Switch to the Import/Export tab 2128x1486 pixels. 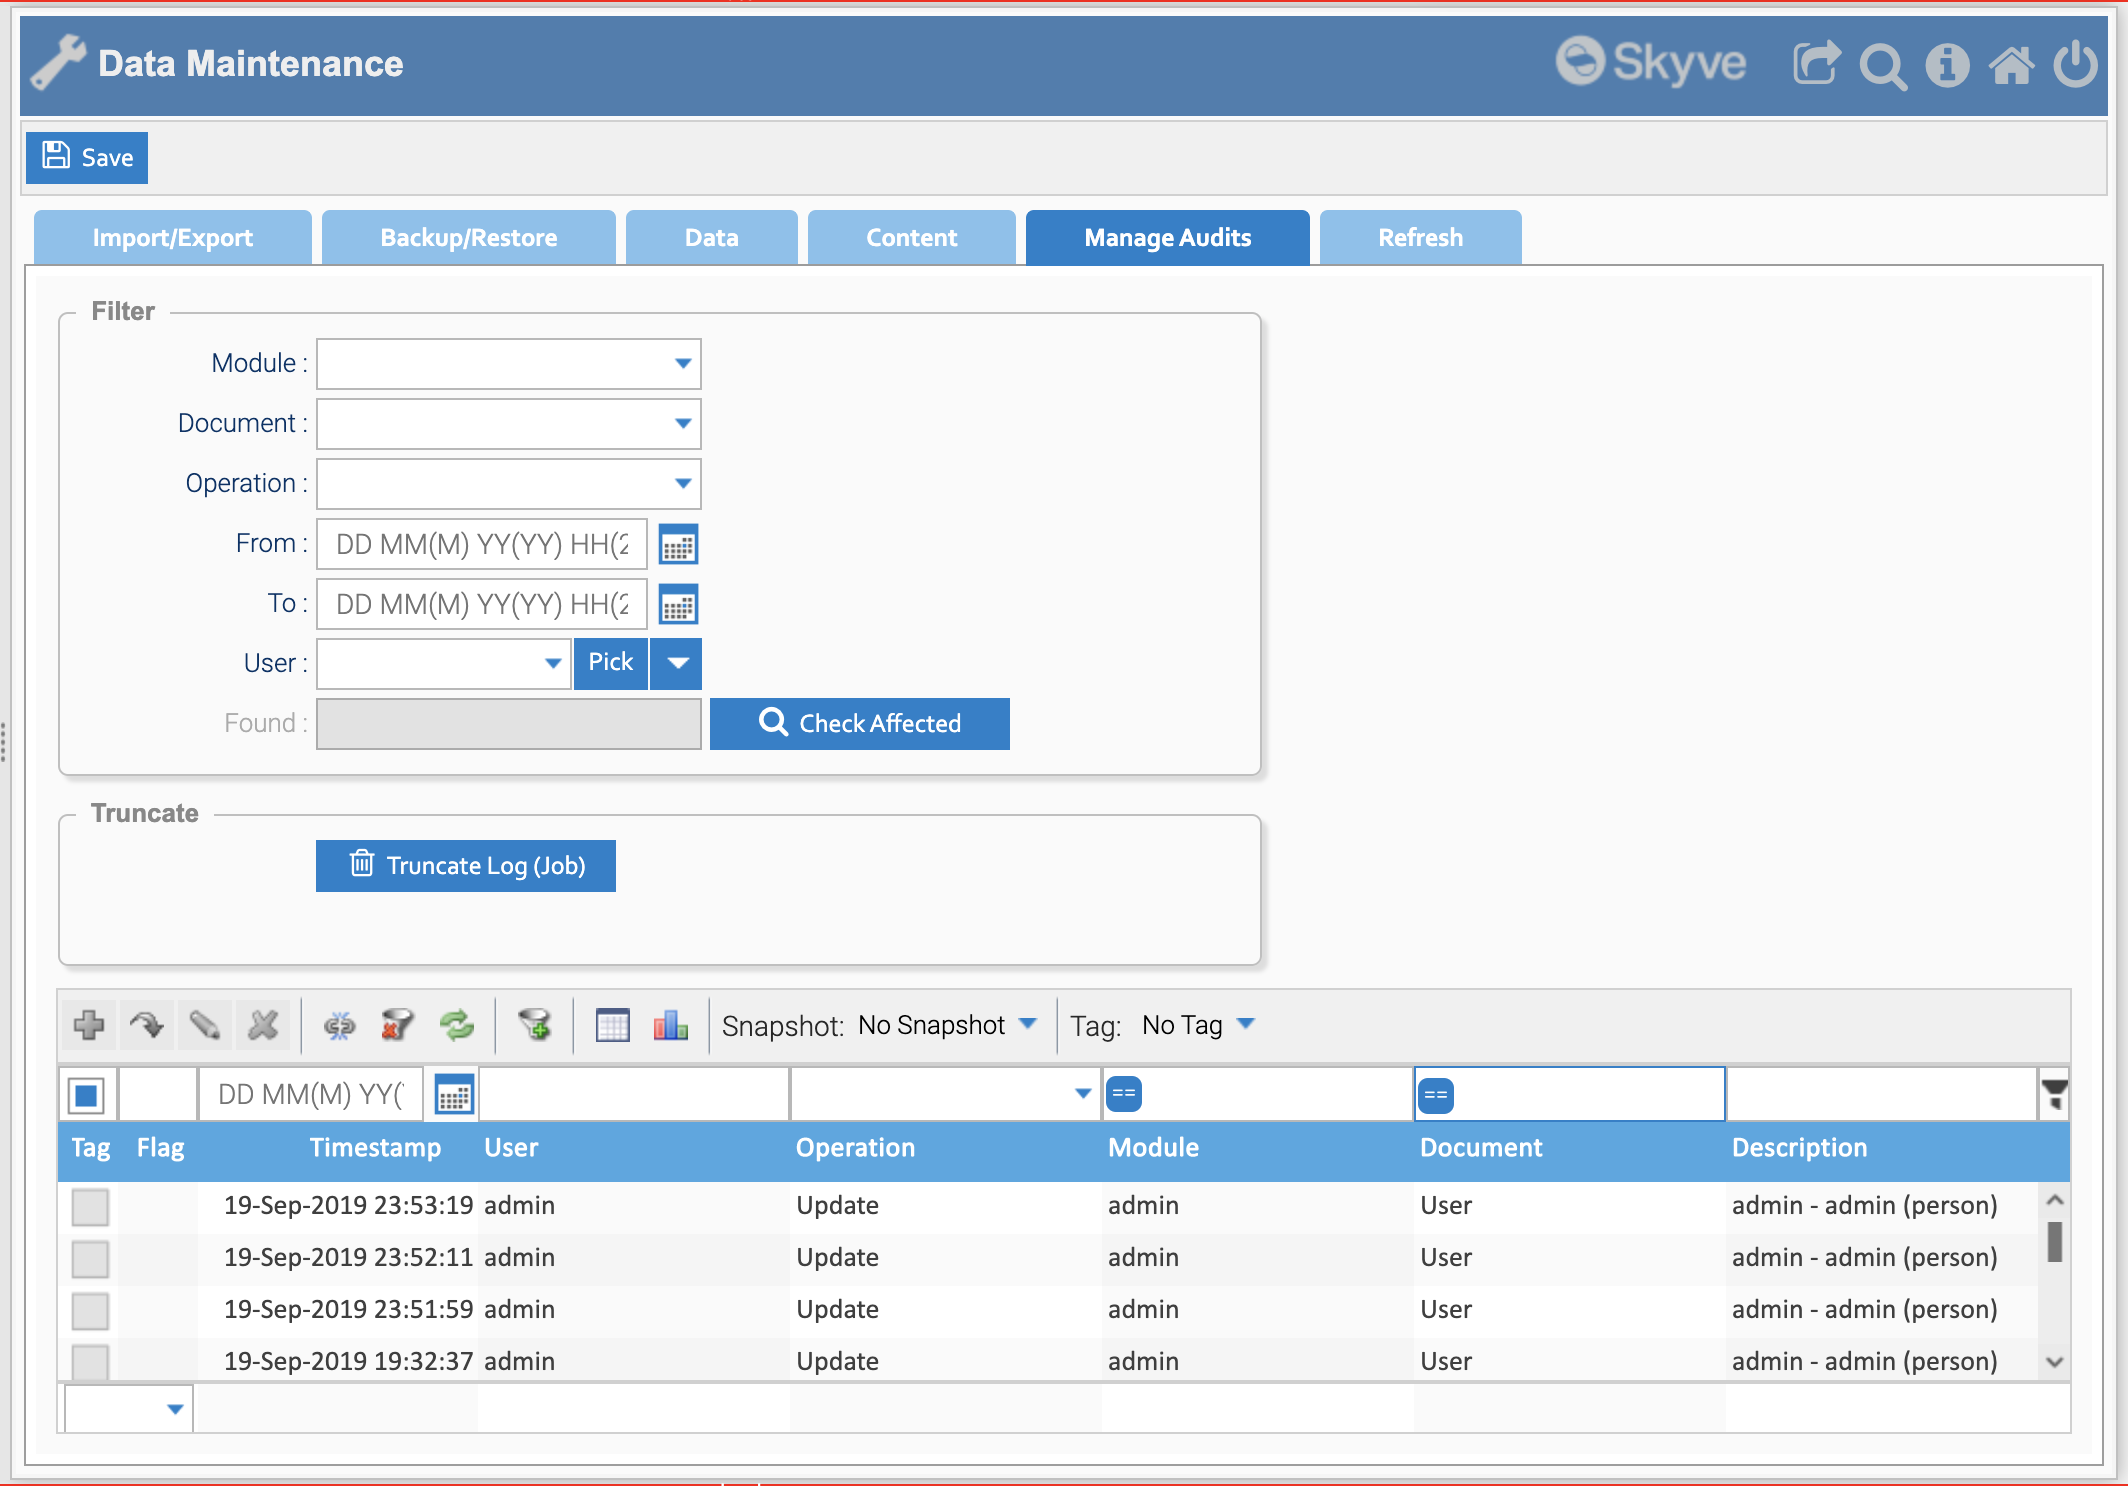[173, 237]
